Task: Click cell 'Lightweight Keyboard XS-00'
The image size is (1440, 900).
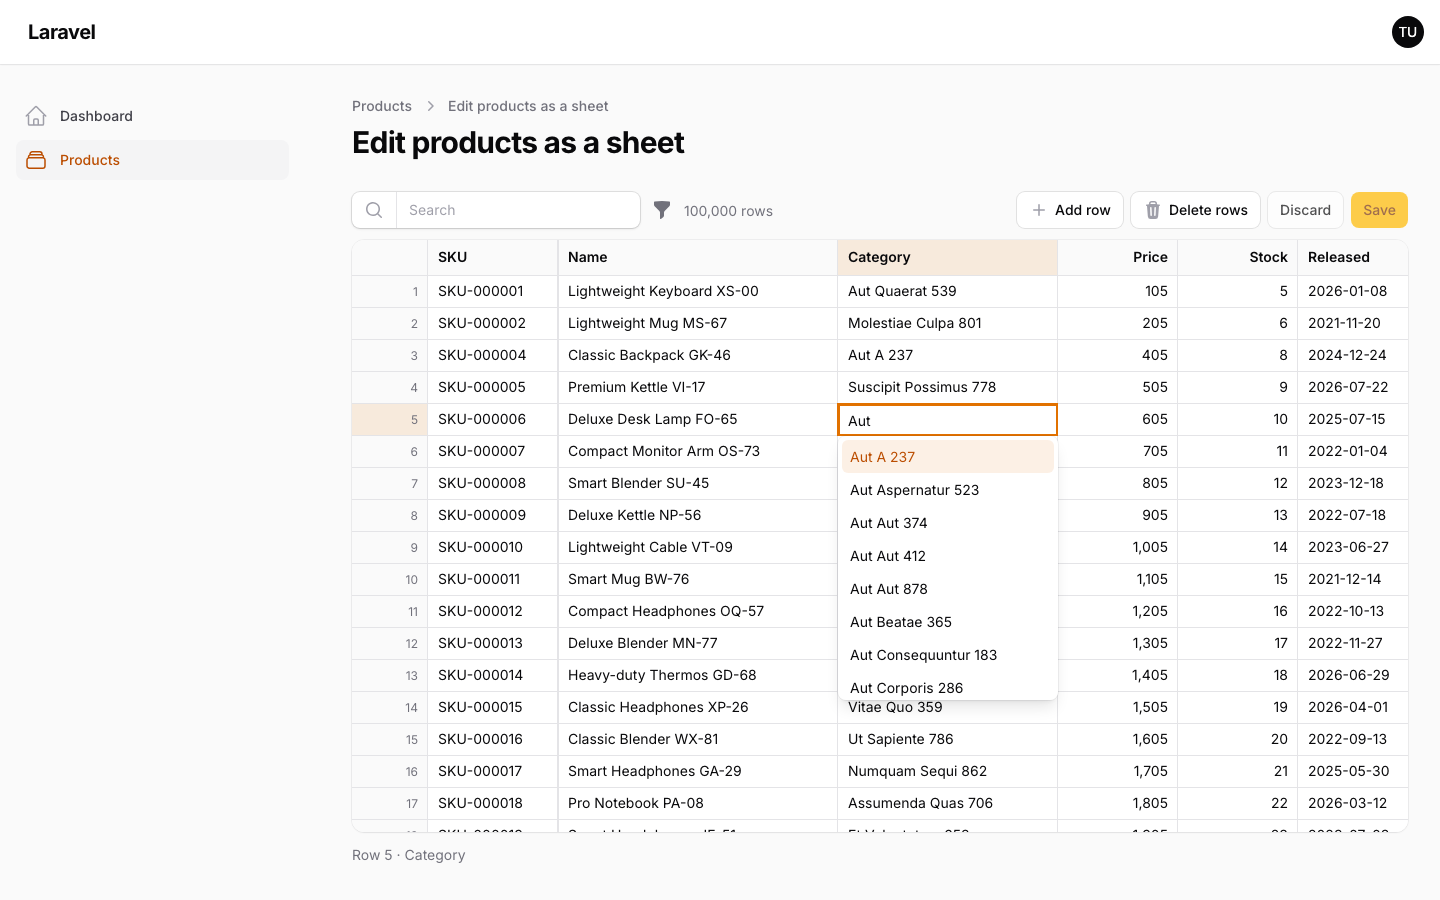Action: coord(698,291)
